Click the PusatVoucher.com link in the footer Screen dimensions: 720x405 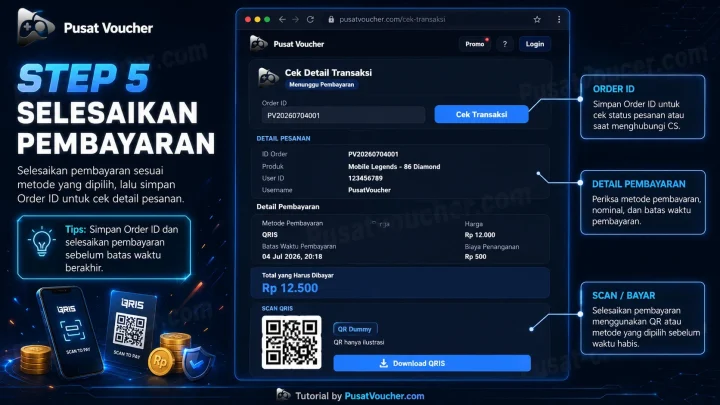pos(384,396)
